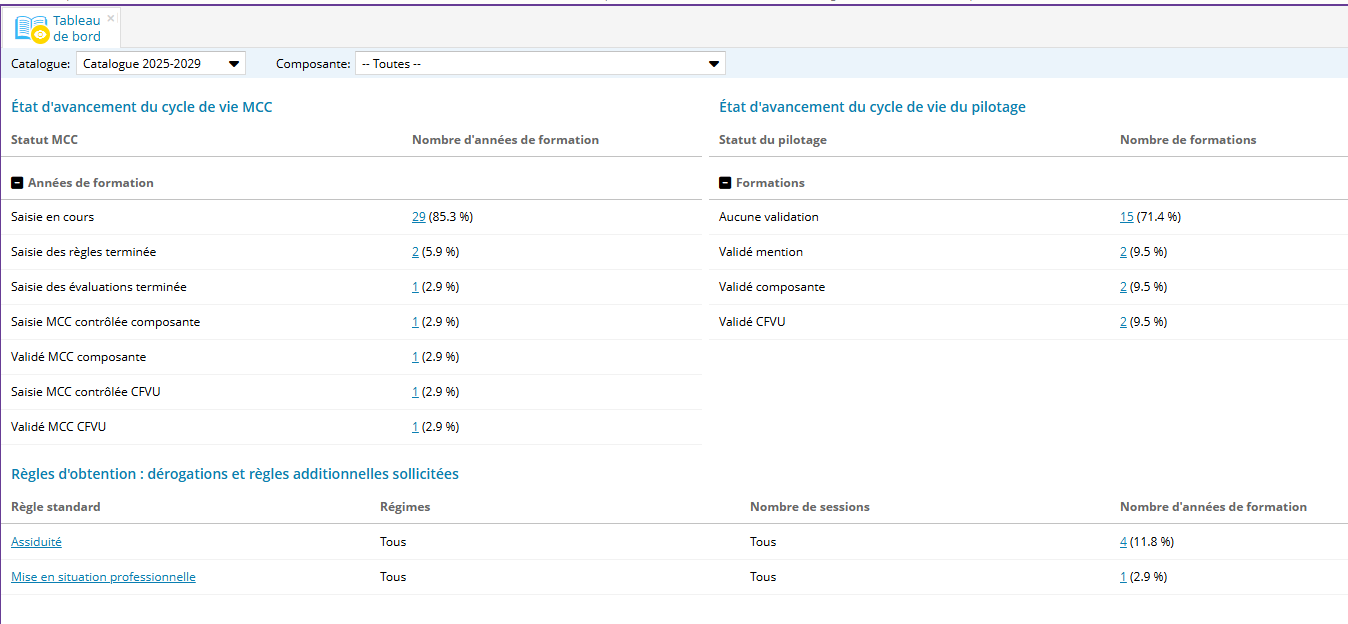Collapse the Formations group
The image size is (1348, 624).
(725, 183)
